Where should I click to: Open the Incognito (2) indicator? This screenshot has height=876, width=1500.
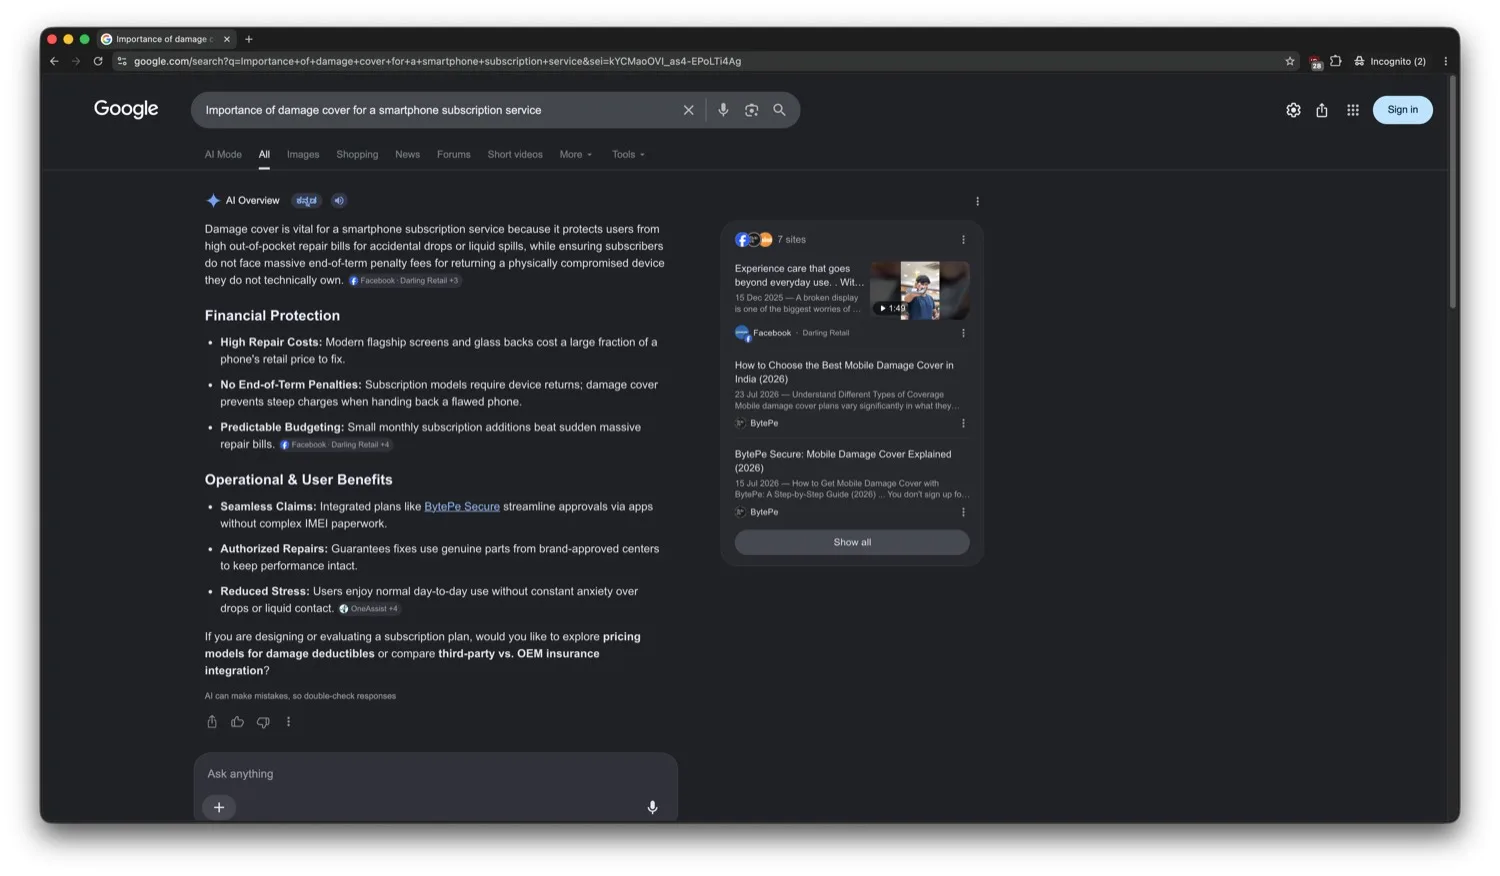pyautogui.click(x=1390, y=61)
